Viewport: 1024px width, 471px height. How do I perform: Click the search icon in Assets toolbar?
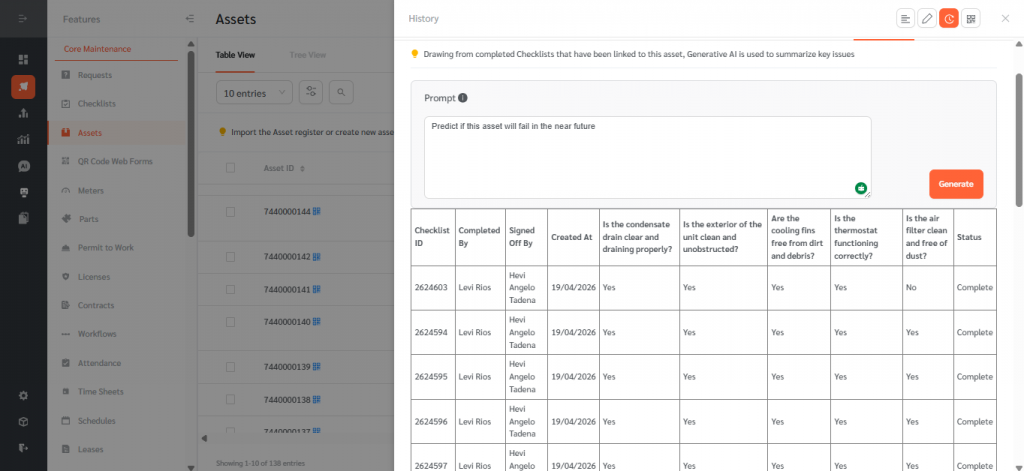click(x=342, y=92)
